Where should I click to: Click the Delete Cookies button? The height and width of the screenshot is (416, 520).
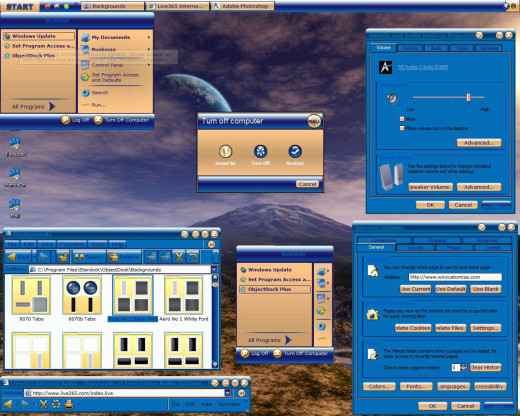(x=413, y=328)
